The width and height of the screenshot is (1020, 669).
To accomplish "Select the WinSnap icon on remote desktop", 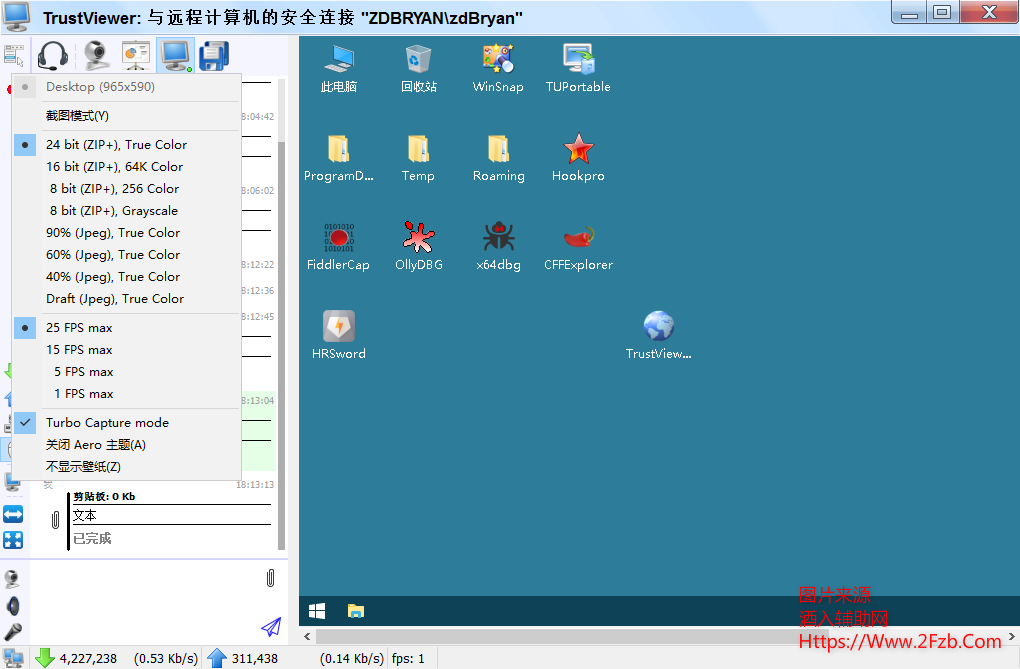I will coord(498,68).
